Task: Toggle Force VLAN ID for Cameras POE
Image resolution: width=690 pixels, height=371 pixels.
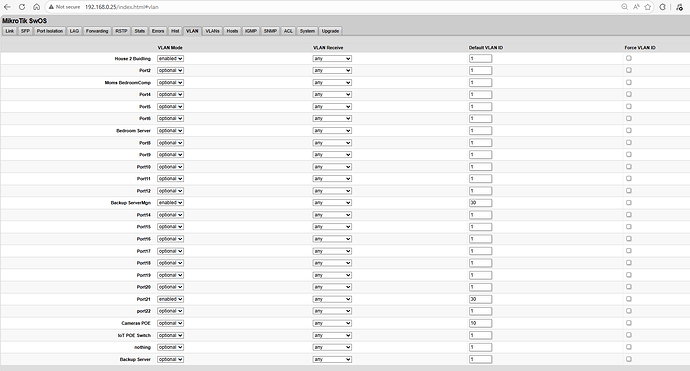Action: [x=628, y=323]
